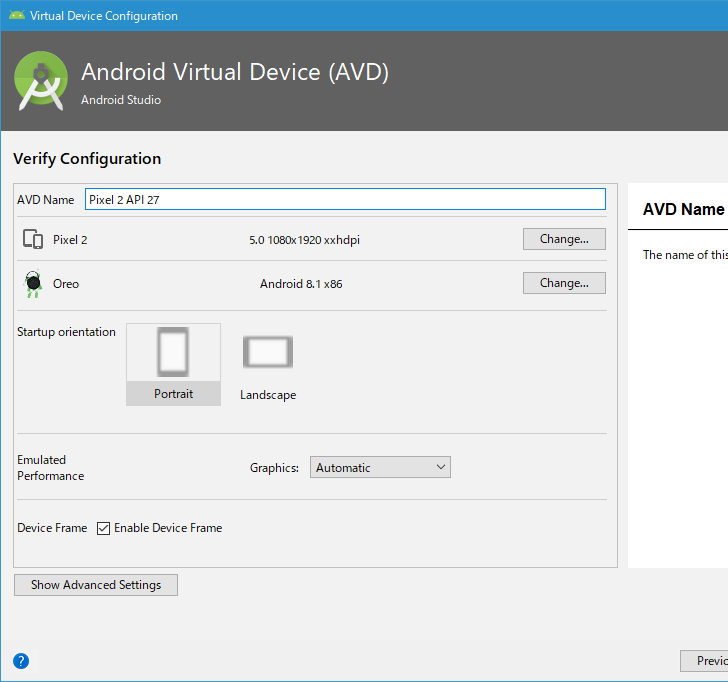Click the 'Verify Configuration' heading
The height and width of the screenshot is (682, 728).
[87, 159]
